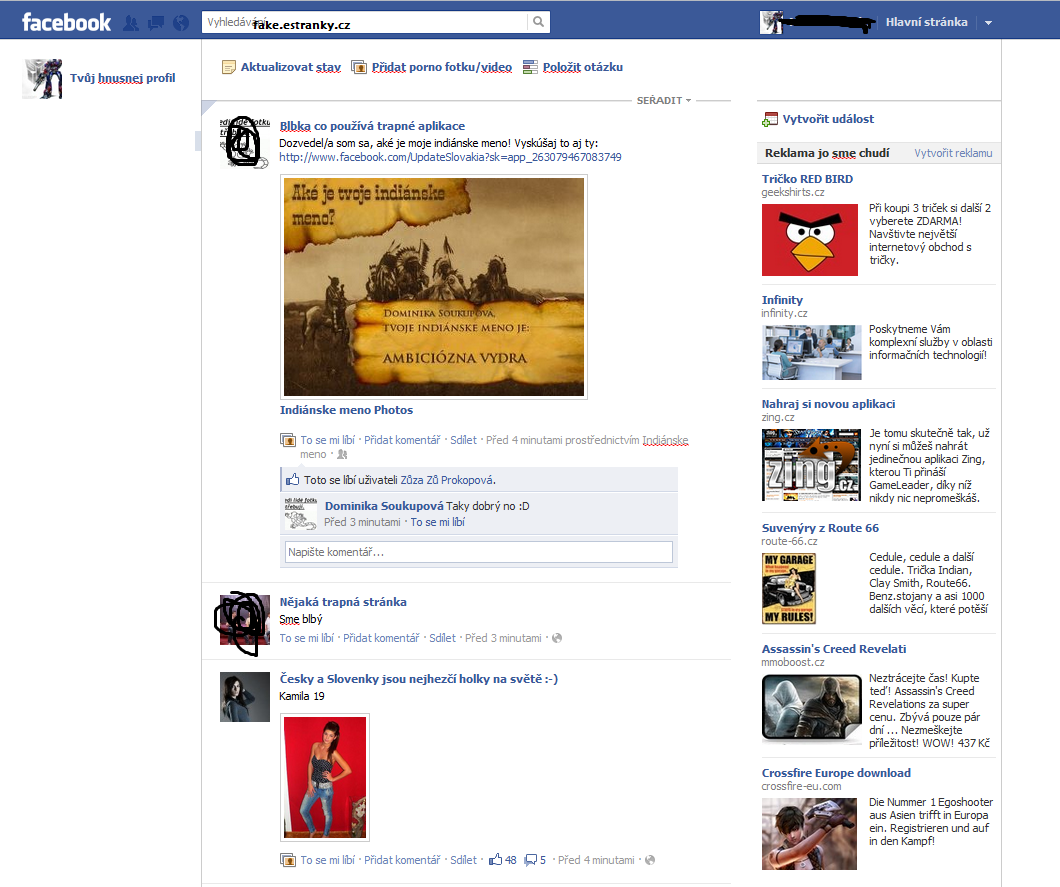Click the thumbs-up icon showing 48 likes

pyautogui.click(x=495, y=859)
